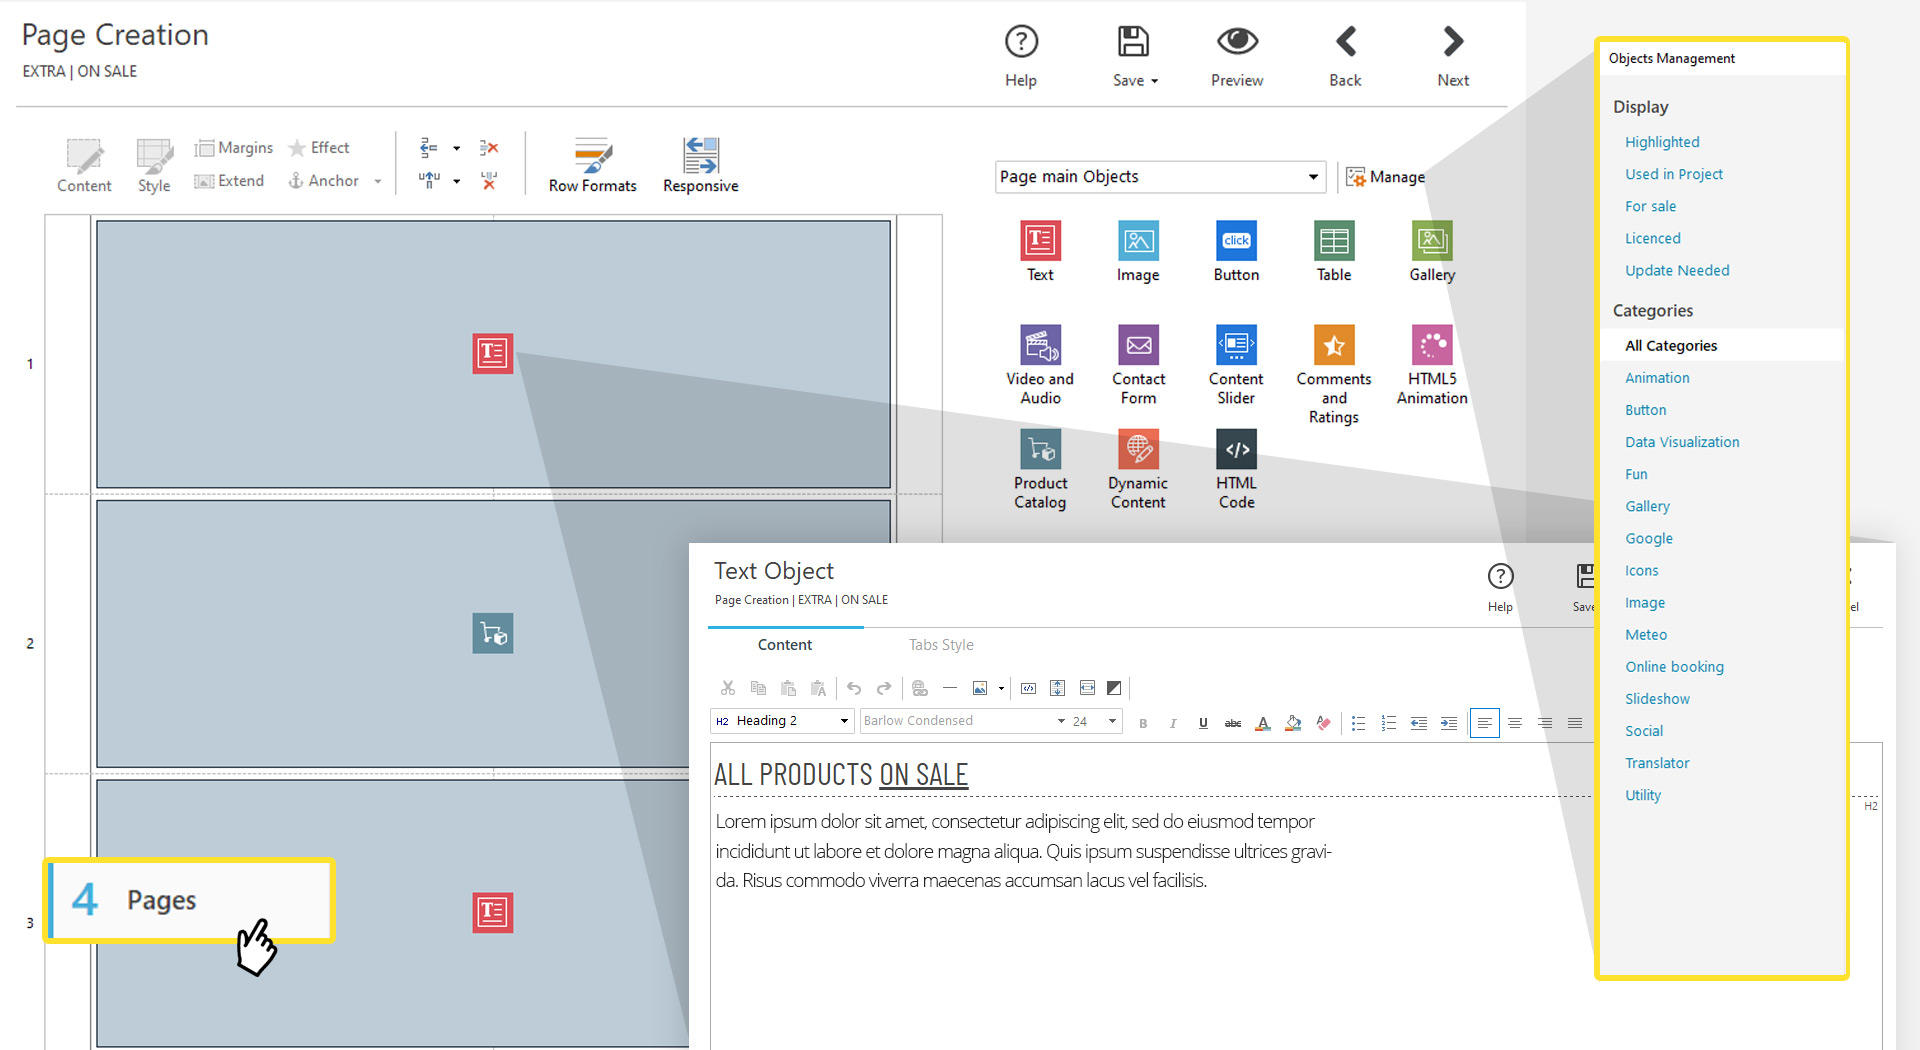Open the Barlow Condensed font dropdown
1920x1050 pixels.
[1060, 721]
